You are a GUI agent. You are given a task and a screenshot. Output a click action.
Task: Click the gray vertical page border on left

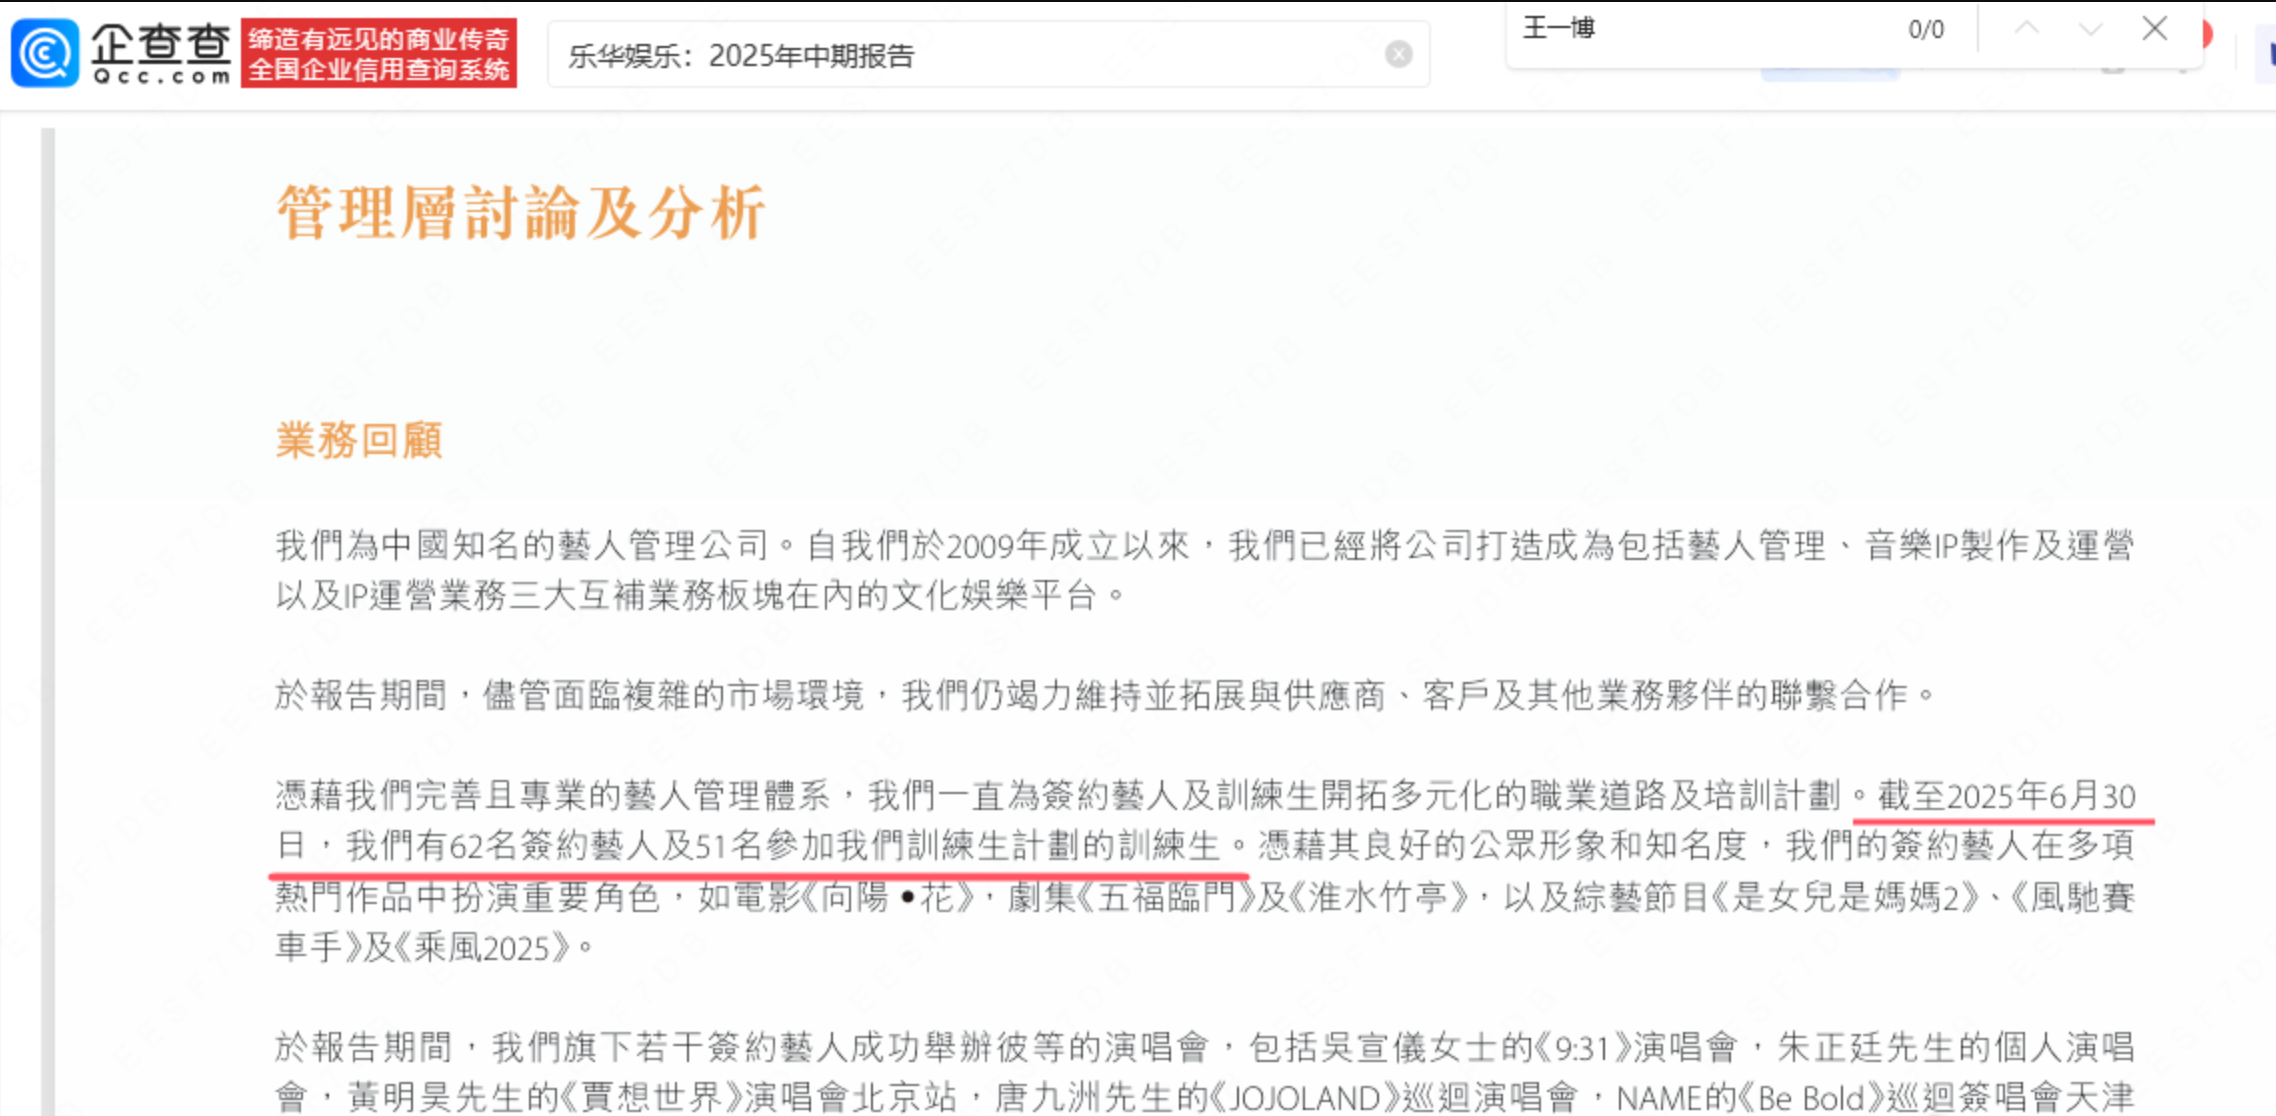[x=48, y=620]
